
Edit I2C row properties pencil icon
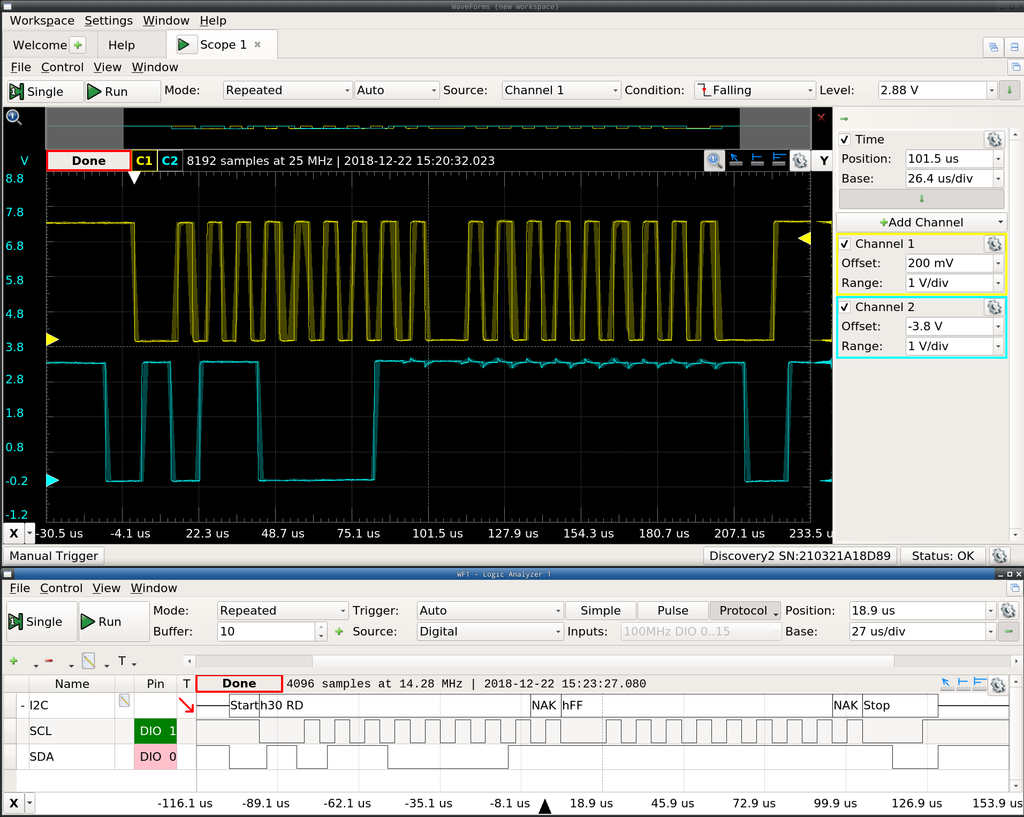pyautogui.click(x=124, y=701)
